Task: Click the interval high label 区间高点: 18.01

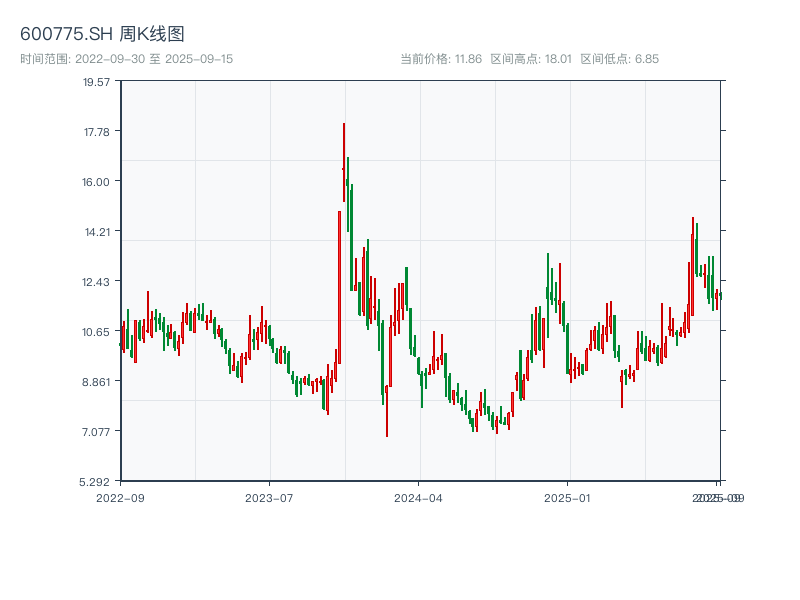Action: [x=531, y=59]
